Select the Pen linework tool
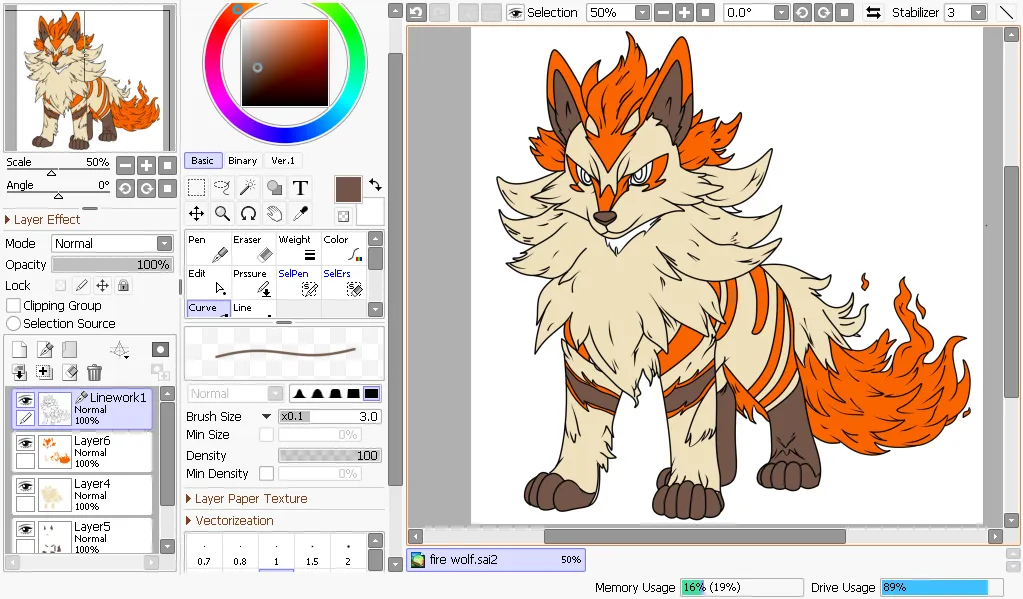The height and width of the screenshot is (599, 1023). (208, 248)
